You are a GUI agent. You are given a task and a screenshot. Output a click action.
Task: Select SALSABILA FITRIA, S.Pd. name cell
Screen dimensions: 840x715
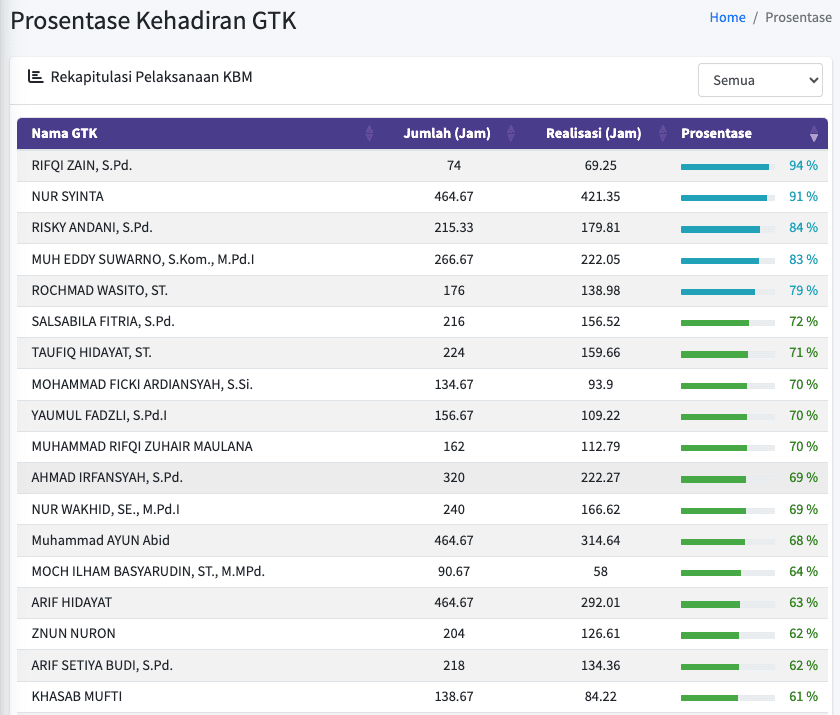click(103, 321)
